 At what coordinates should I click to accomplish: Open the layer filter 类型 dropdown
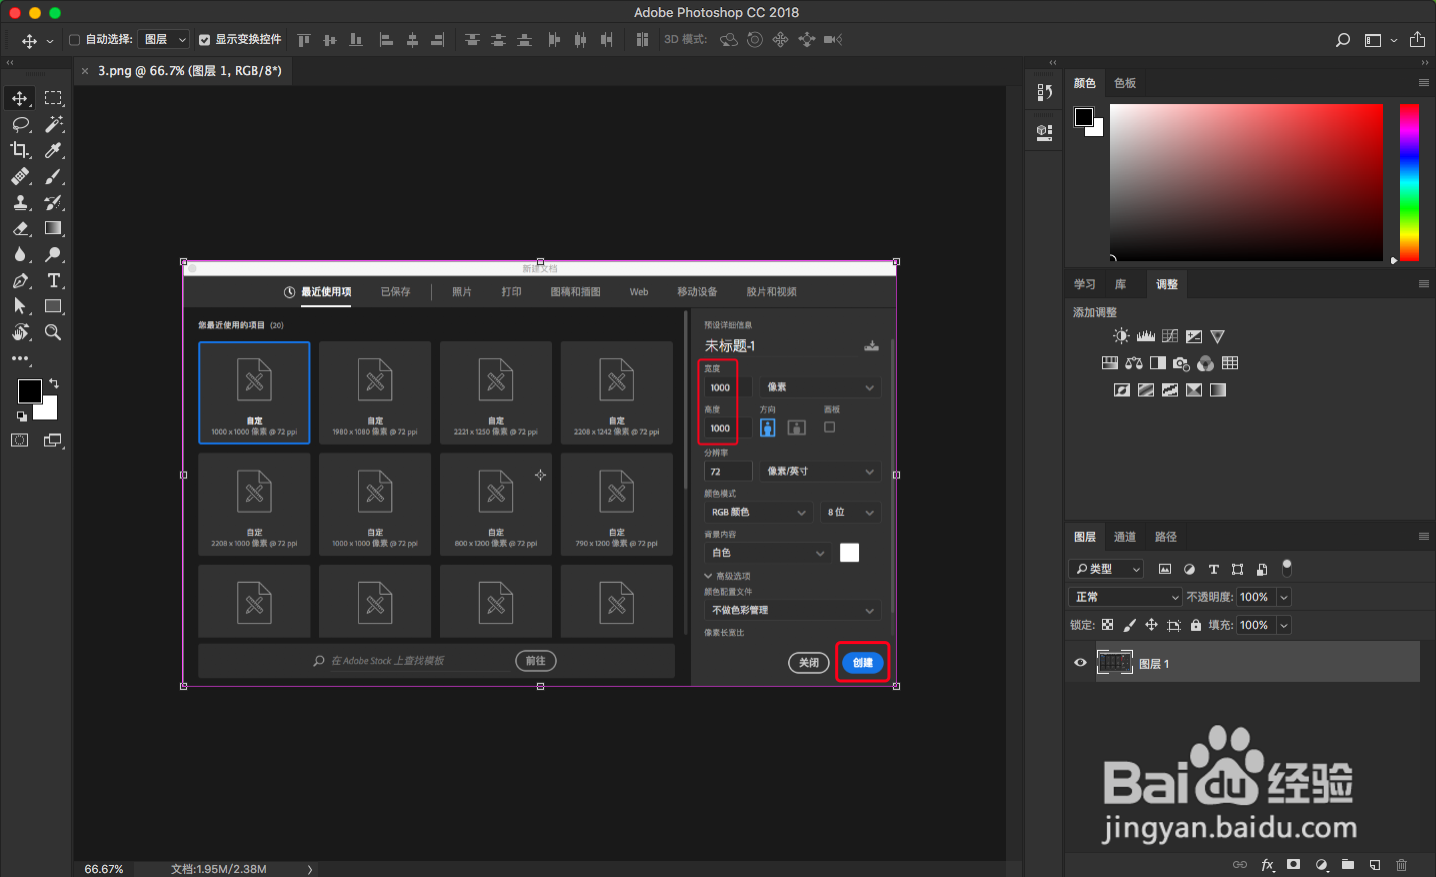click(x=1107, y=569)
